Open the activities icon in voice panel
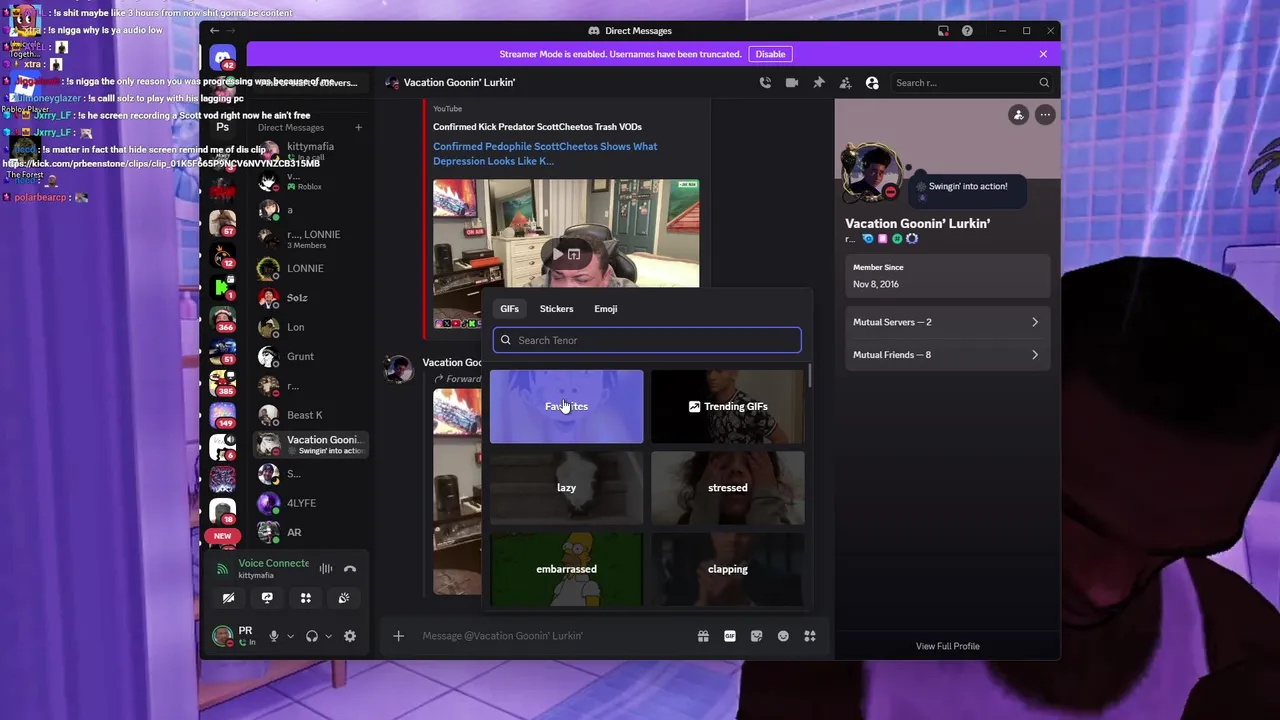Image resolution: width=1280 pixels, height=720 pixels. [306, 598]
